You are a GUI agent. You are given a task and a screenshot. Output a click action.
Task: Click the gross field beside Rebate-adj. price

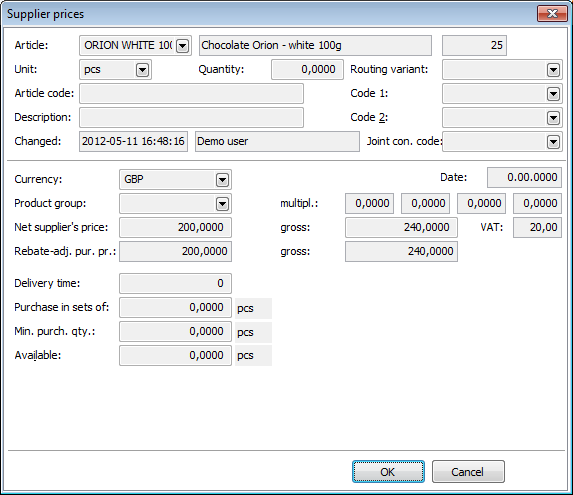tap(401, 252)
